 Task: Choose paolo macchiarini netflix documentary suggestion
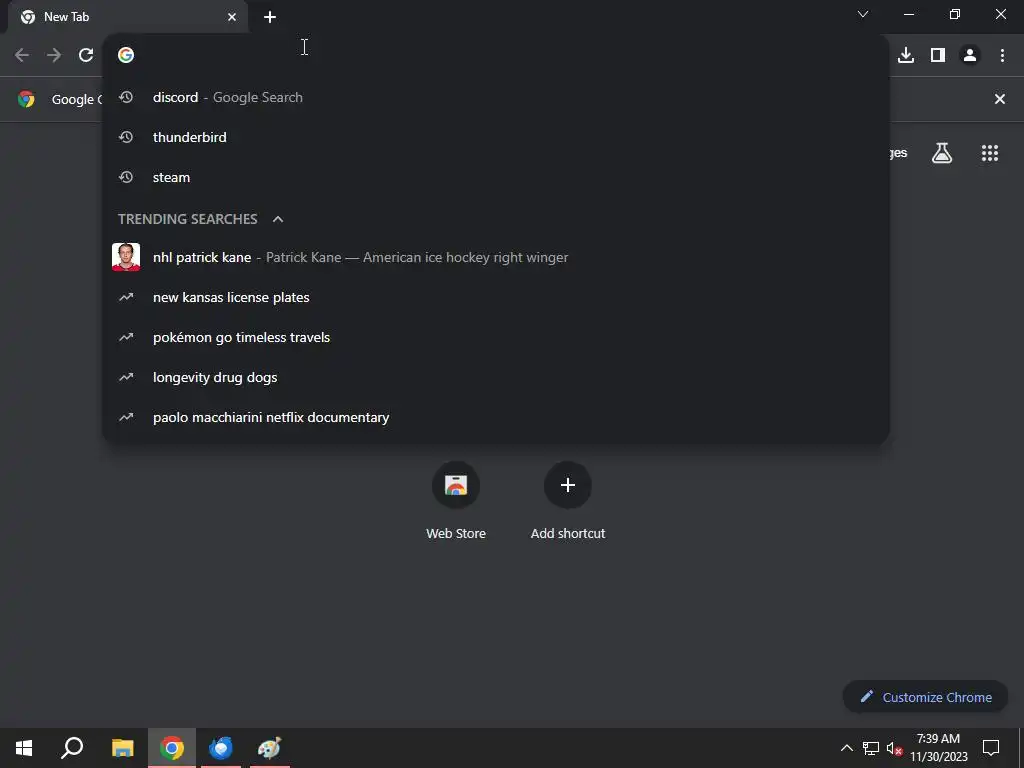point(496,417)
